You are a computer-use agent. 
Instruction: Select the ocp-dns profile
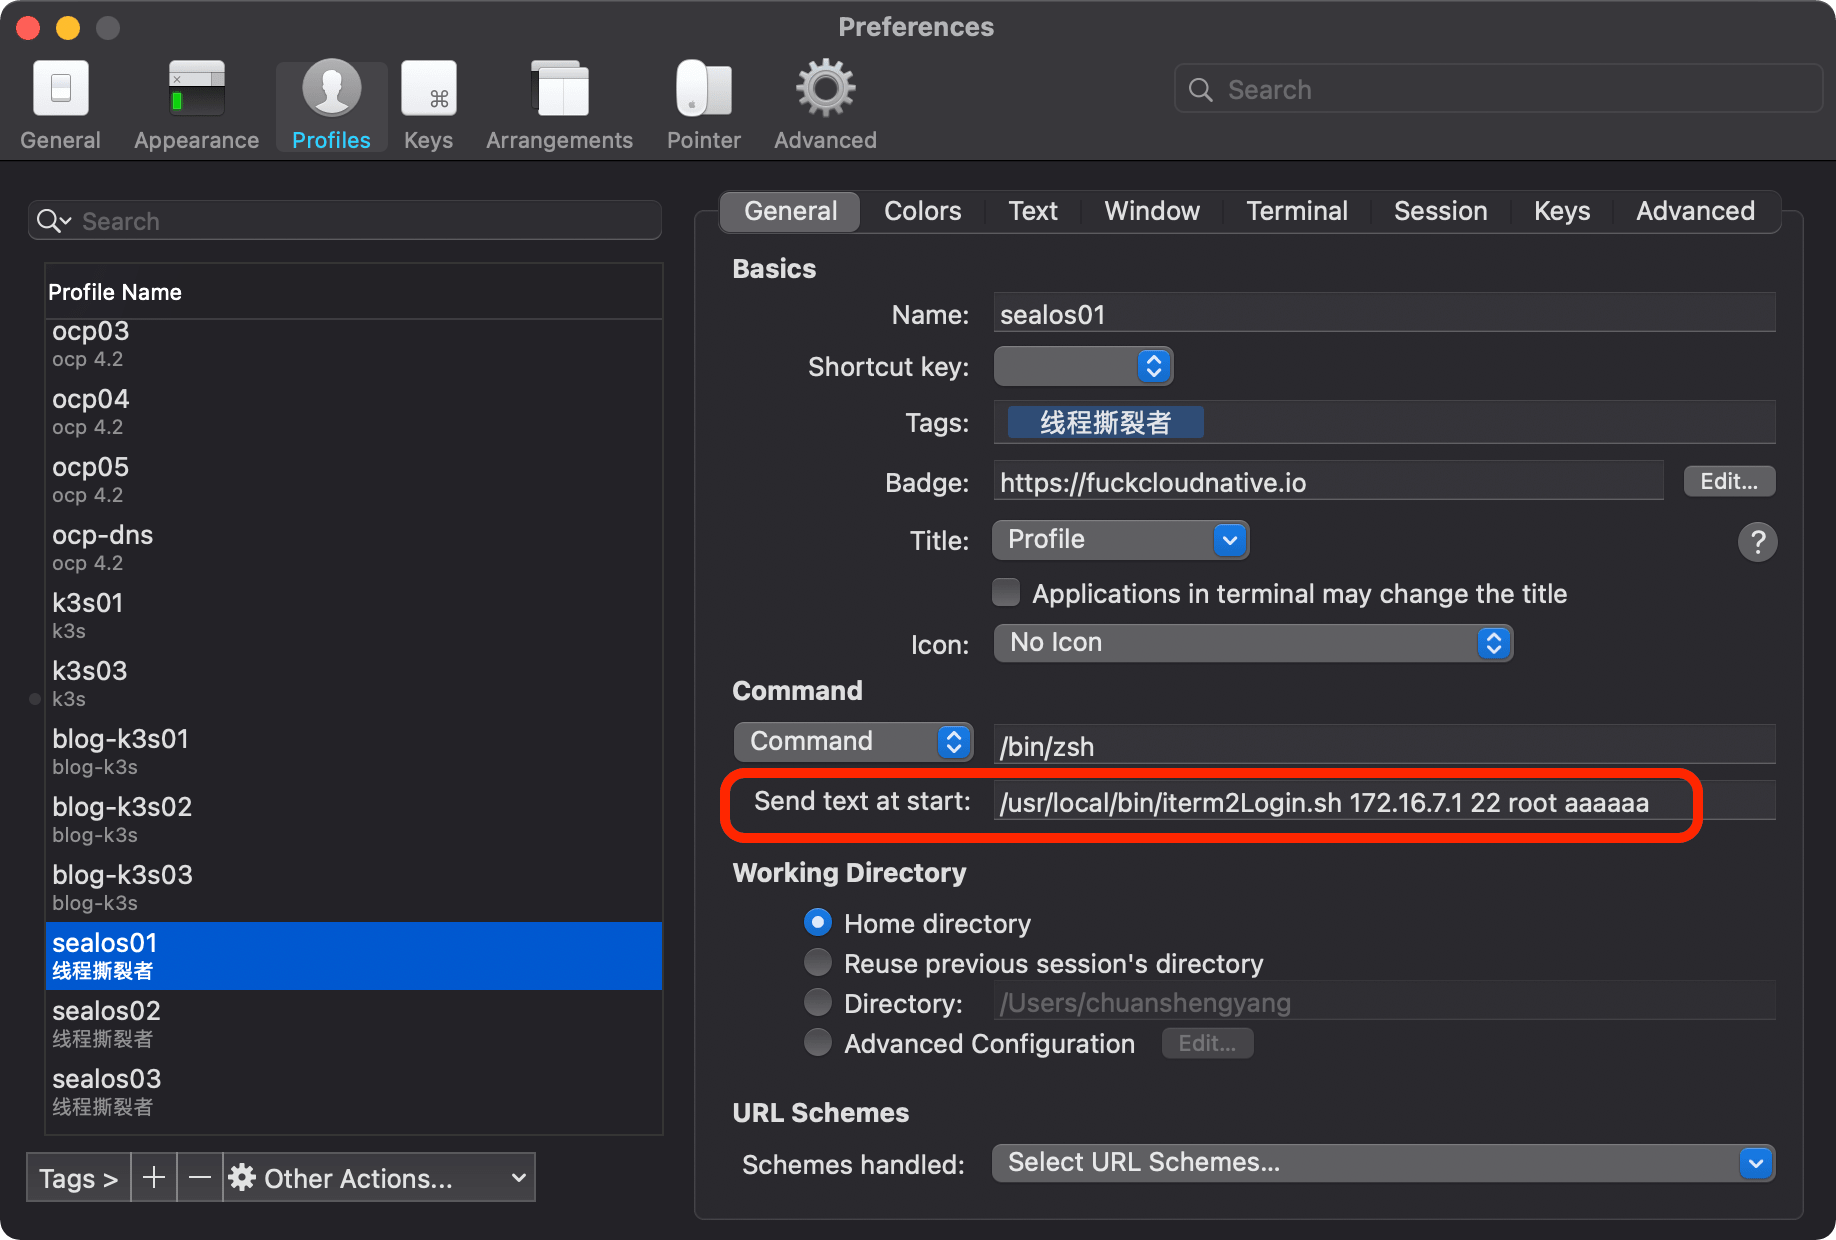coord(354,547)
